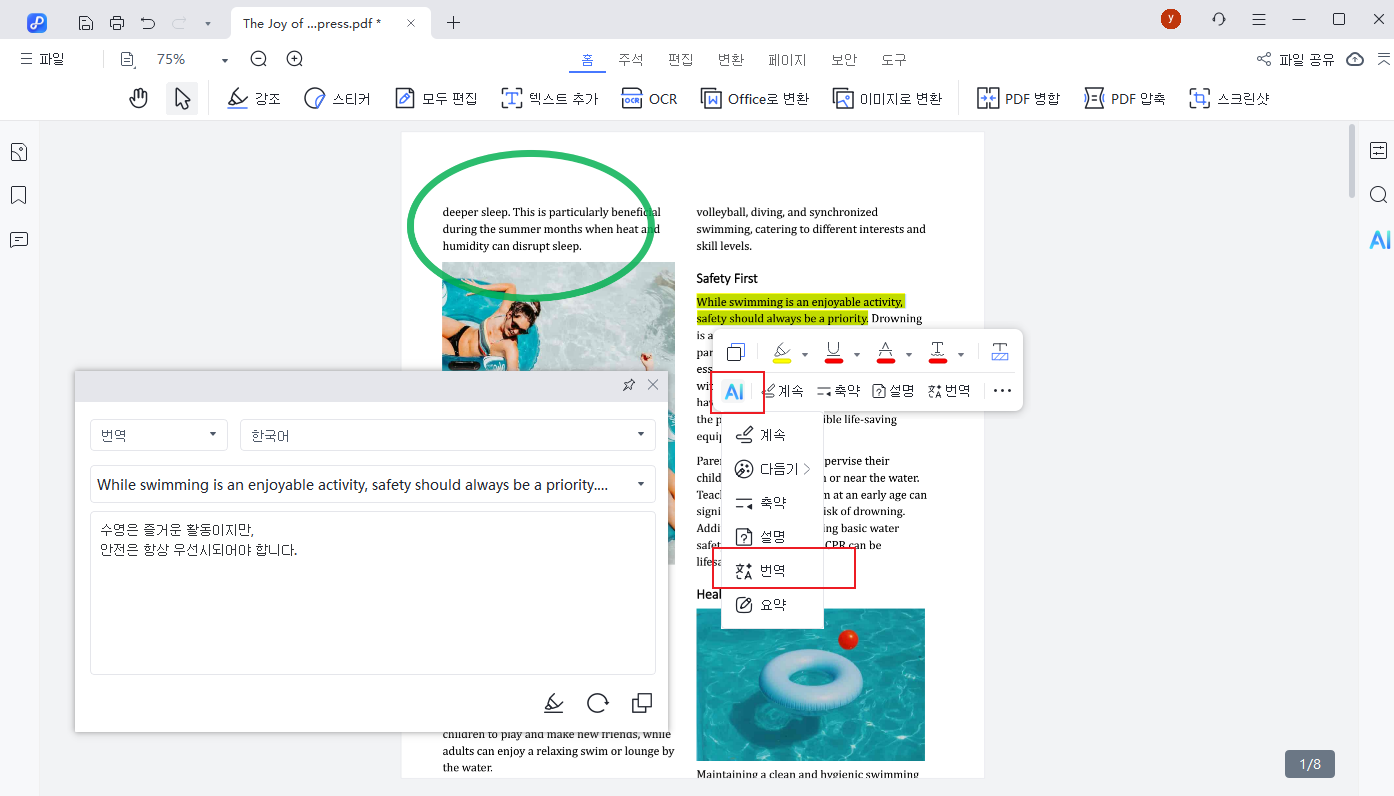This screenshot has width=1394, height=796.
Task: Select the Screenshot (스크린샷) tool
Action: click(1229, 97)
